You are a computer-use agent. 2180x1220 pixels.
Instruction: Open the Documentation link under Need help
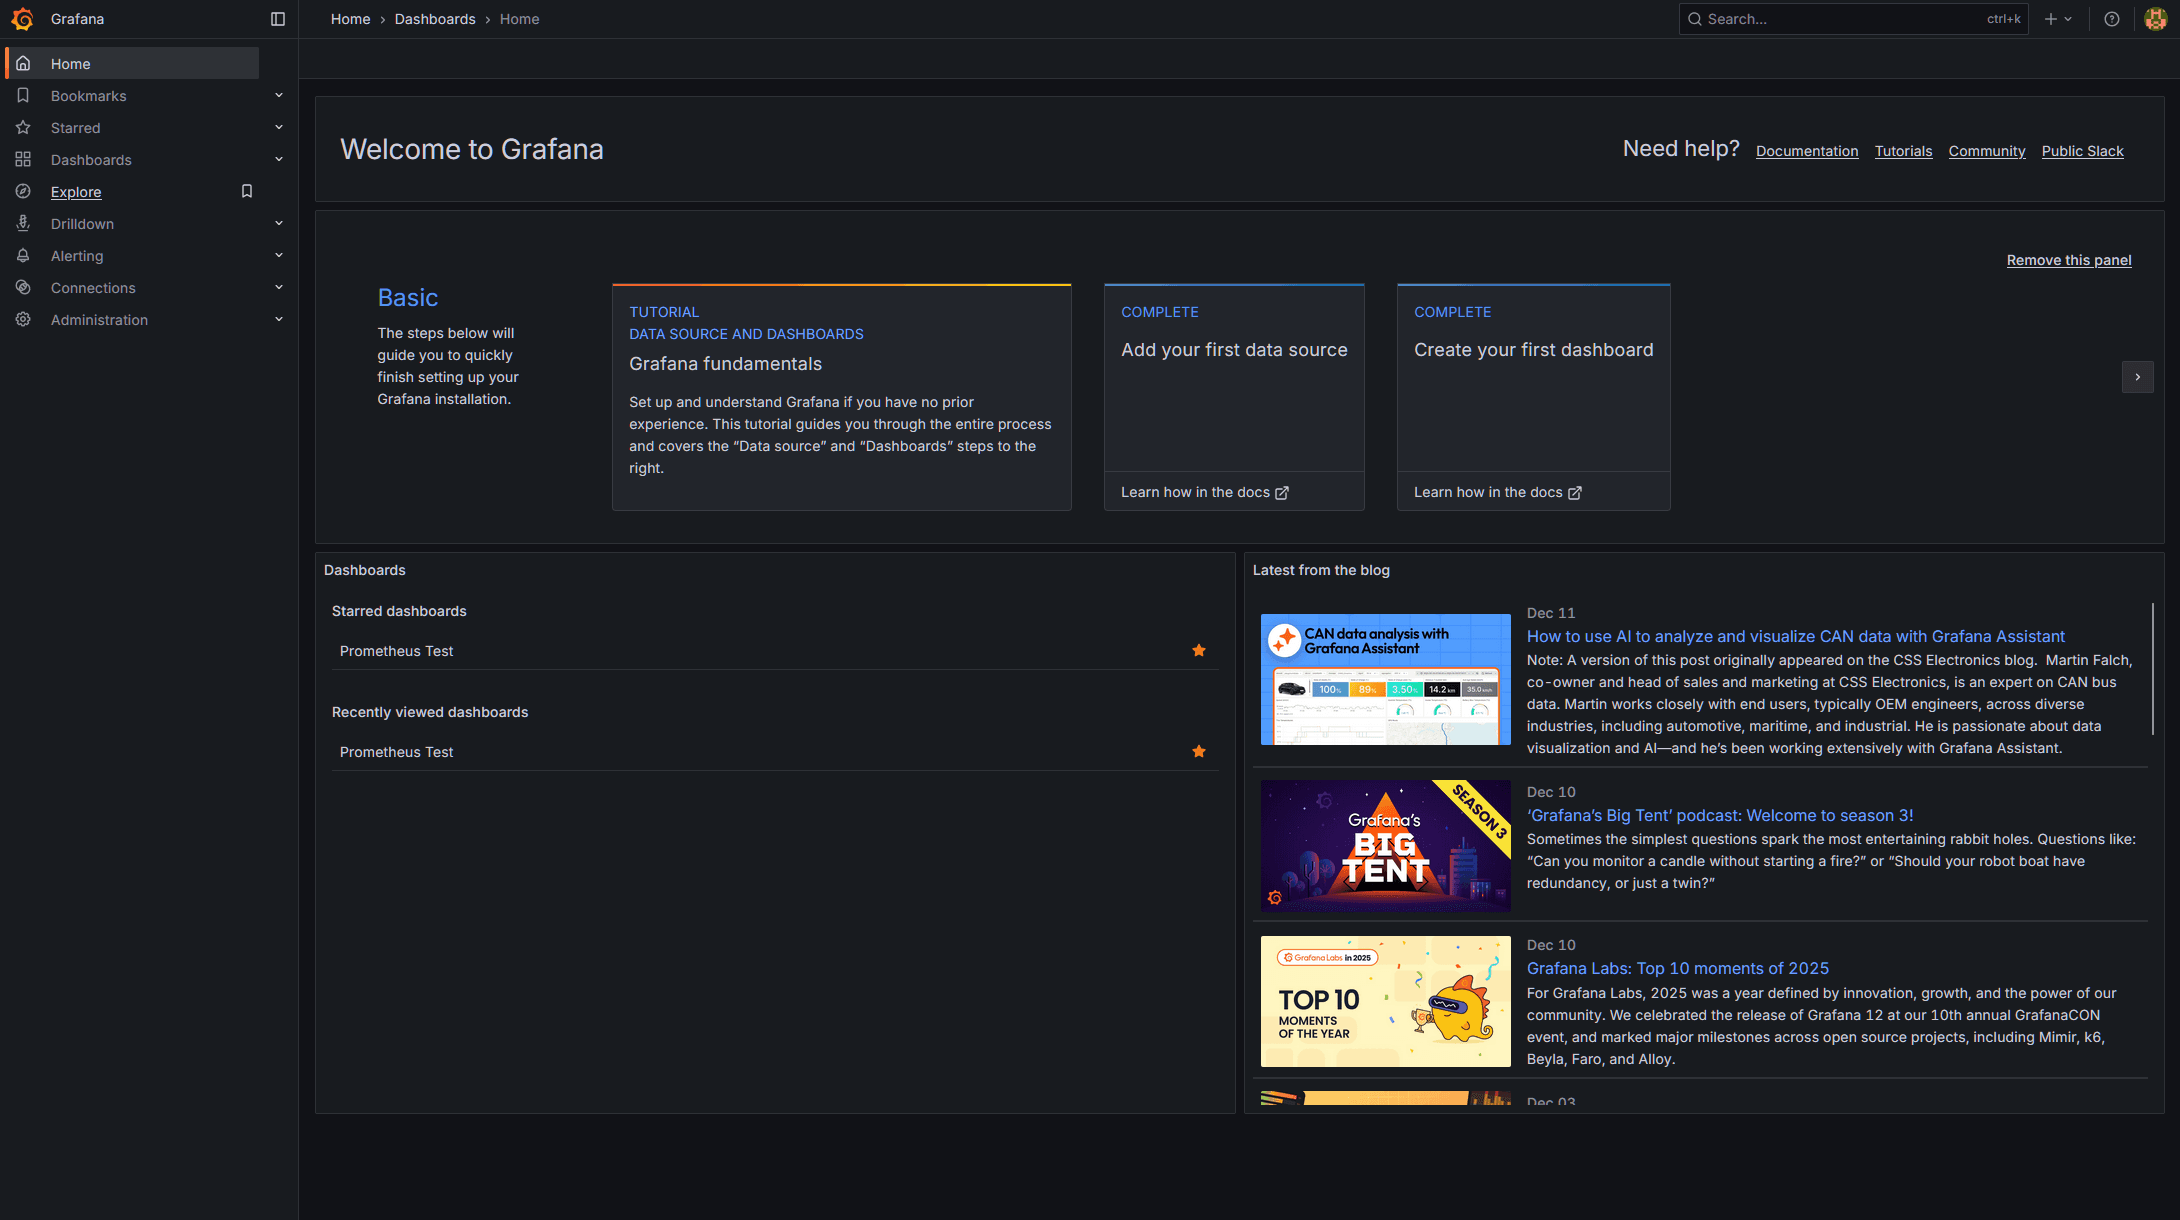coord(1806,151)
